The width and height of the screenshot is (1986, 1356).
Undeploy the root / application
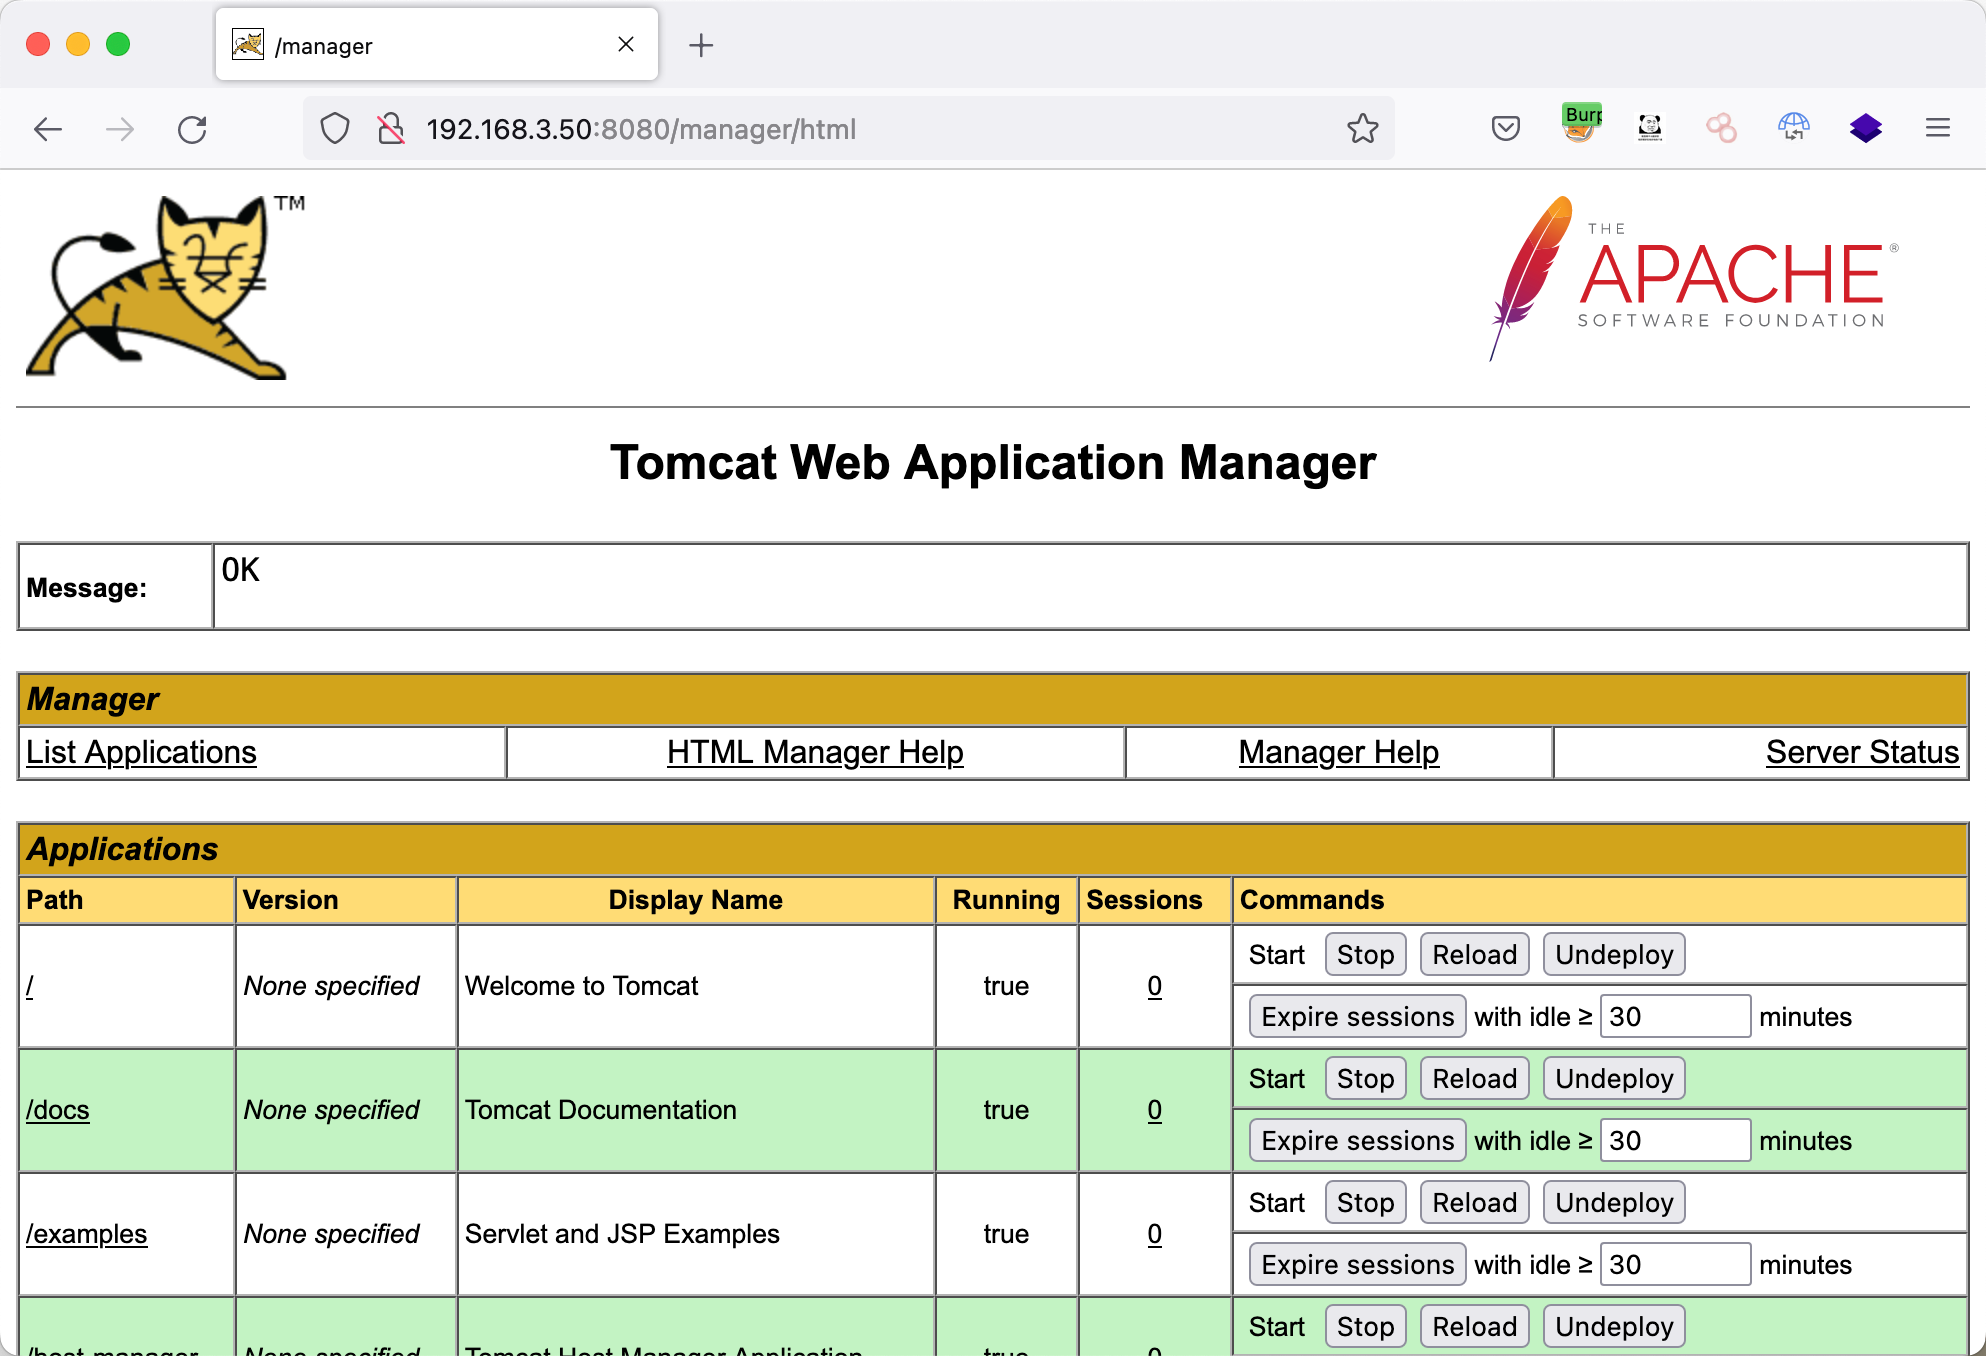click(x=1613, y=955)
